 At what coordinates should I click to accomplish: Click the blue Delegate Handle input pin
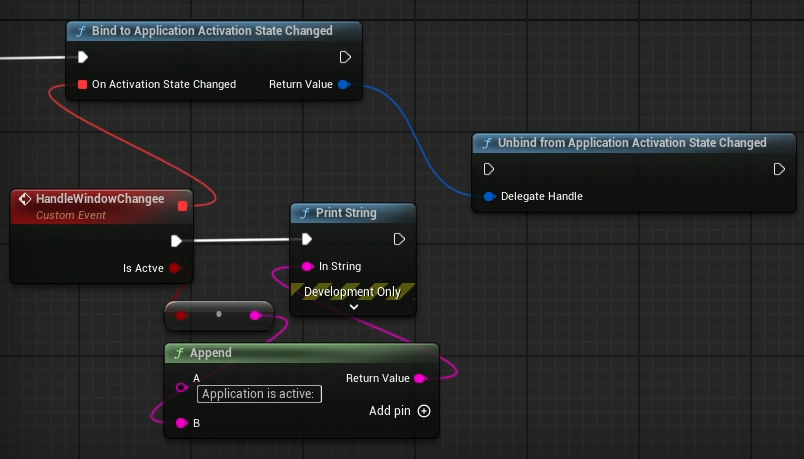click(x=489, y=197)
